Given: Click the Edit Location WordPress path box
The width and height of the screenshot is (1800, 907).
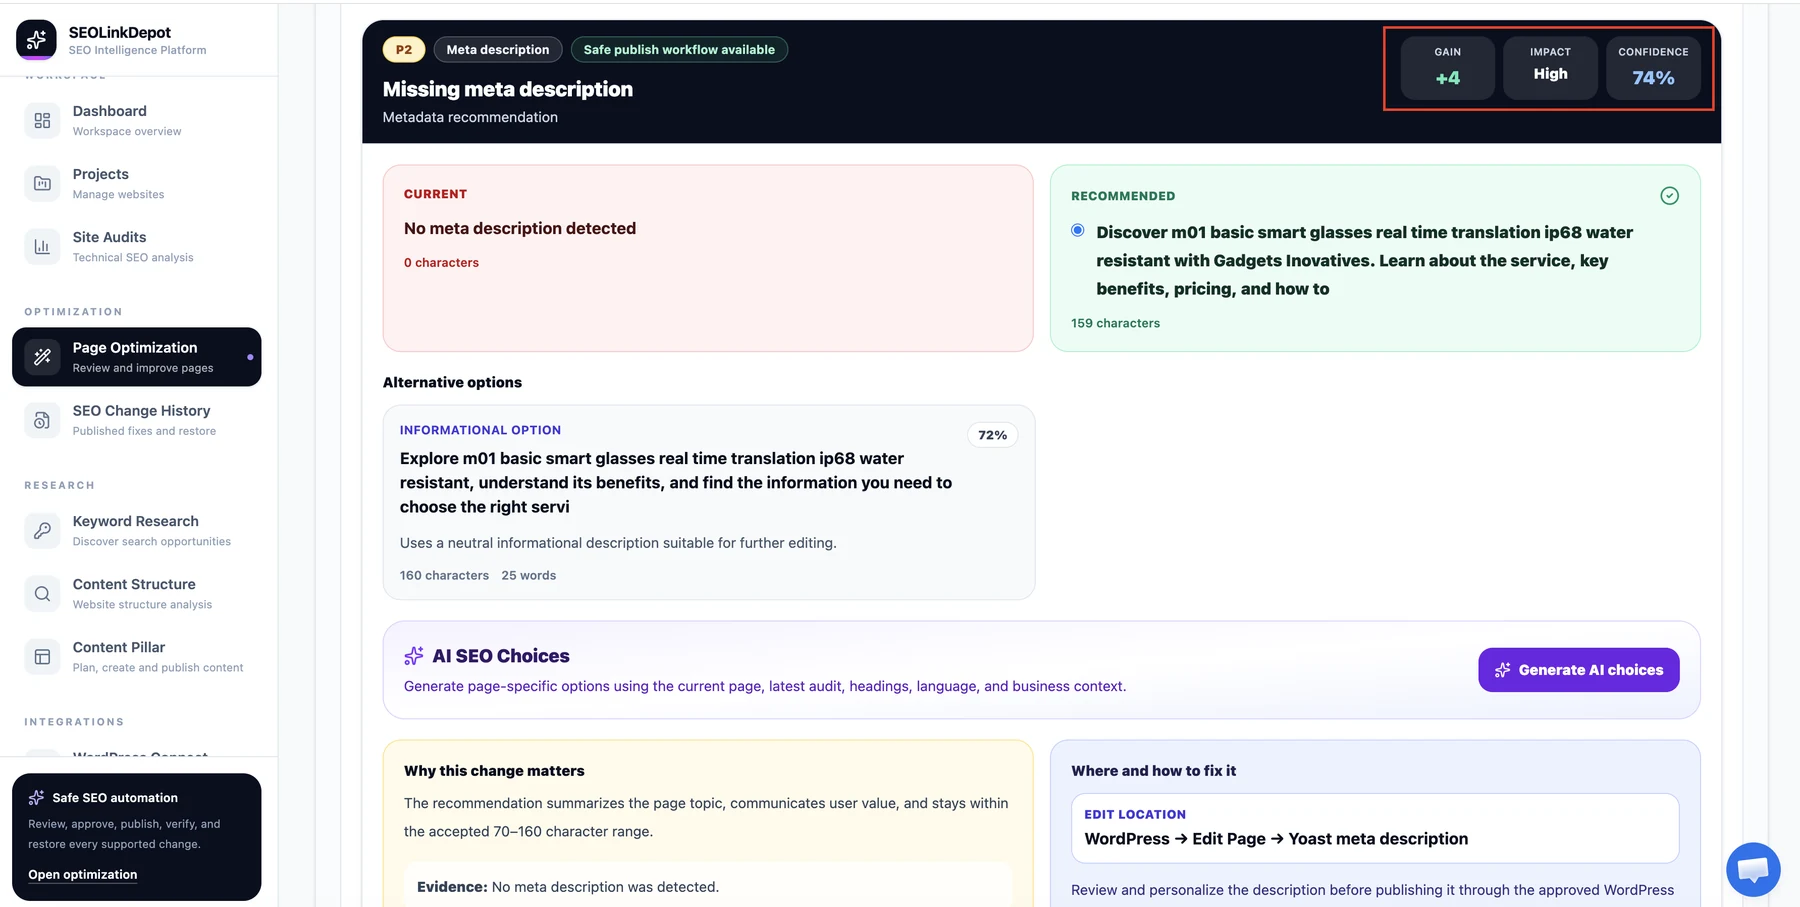Looking at the screenshot, I should [x=1375, y=828].
